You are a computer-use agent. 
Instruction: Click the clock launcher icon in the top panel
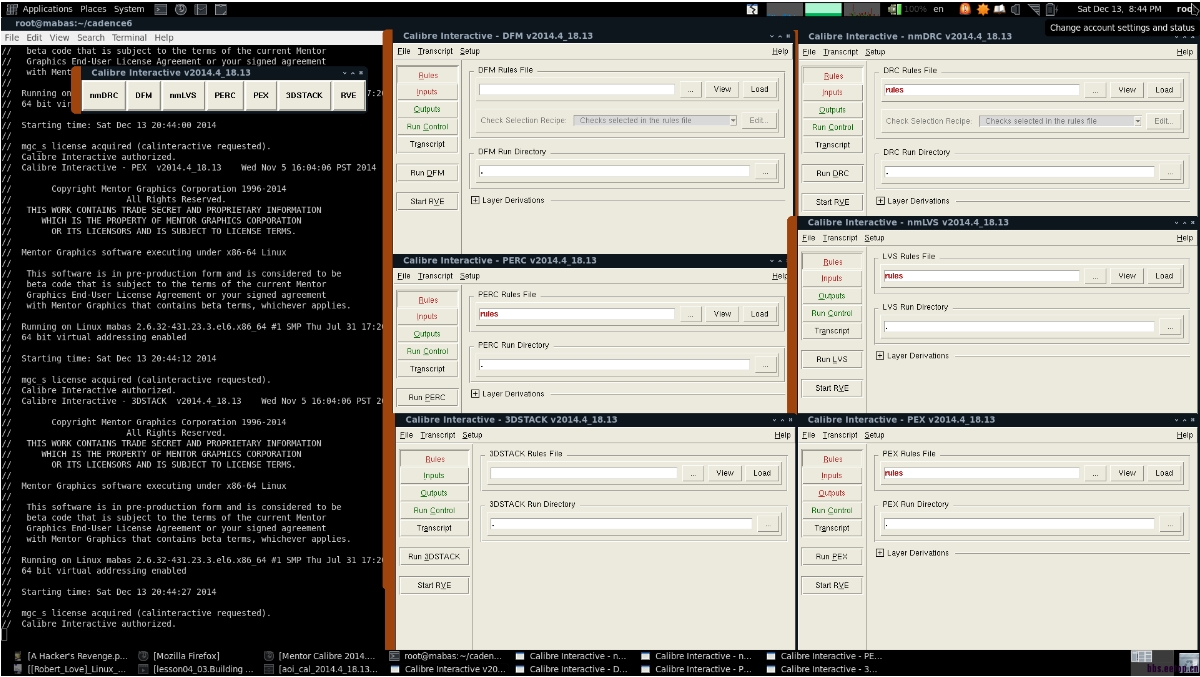pos(180,9)
